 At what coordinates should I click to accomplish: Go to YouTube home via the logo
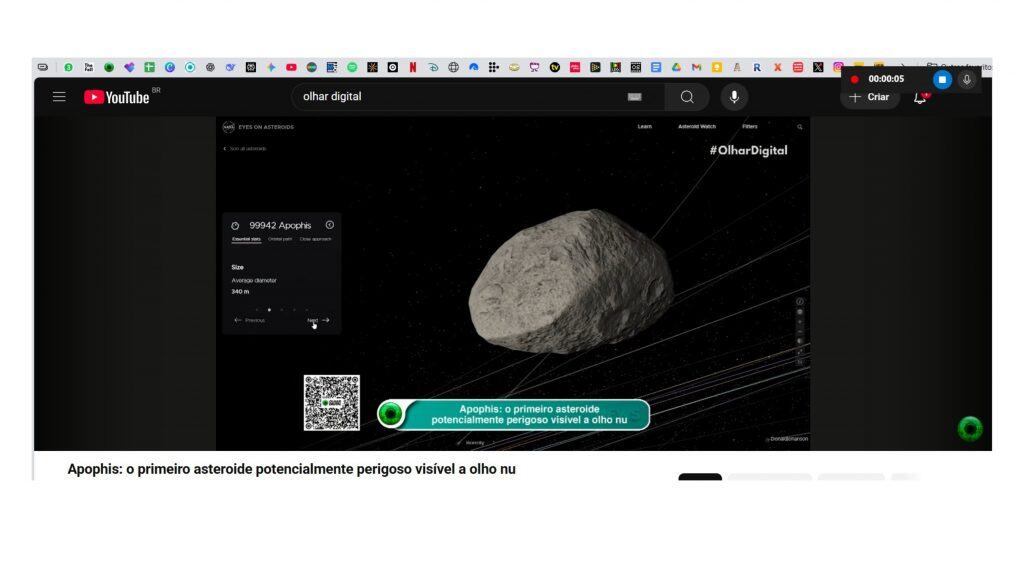point(117,97)
